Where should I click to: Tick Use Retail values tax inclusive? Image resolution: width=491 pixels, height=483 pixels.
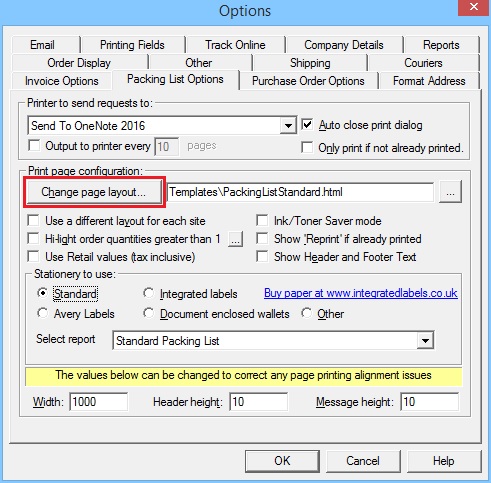pos(33,257)
